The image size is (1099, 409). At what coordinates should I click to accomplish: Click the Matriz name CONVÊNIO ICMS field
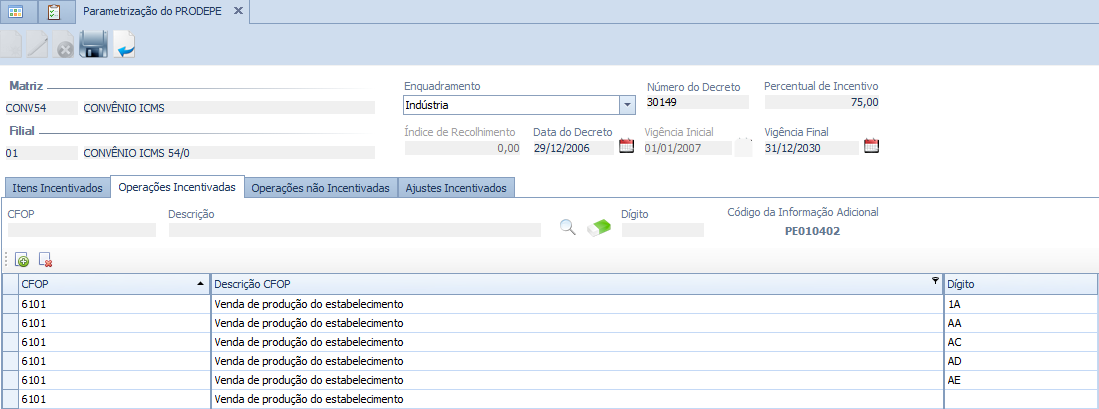228,108
